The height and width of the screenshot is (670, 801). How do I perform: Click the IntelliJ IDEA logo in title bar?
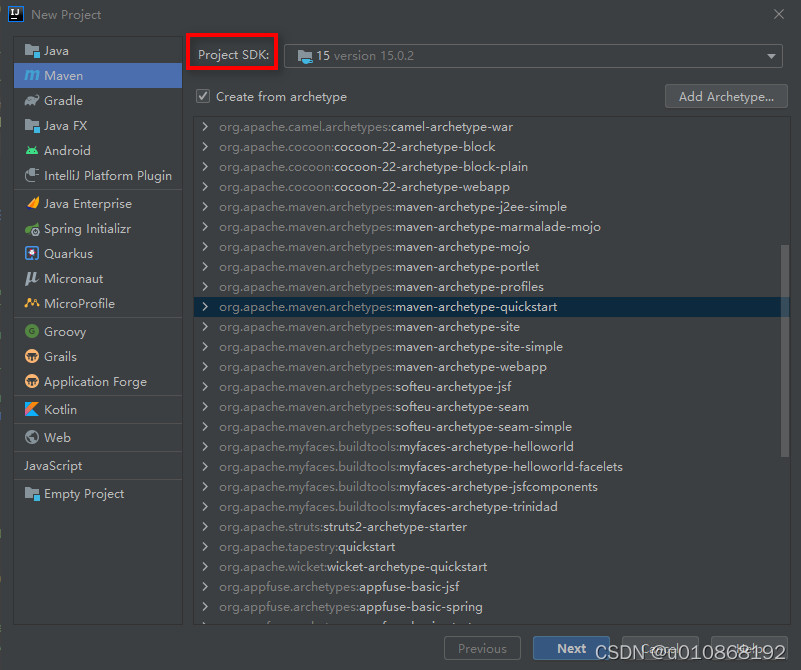point(16,14)
